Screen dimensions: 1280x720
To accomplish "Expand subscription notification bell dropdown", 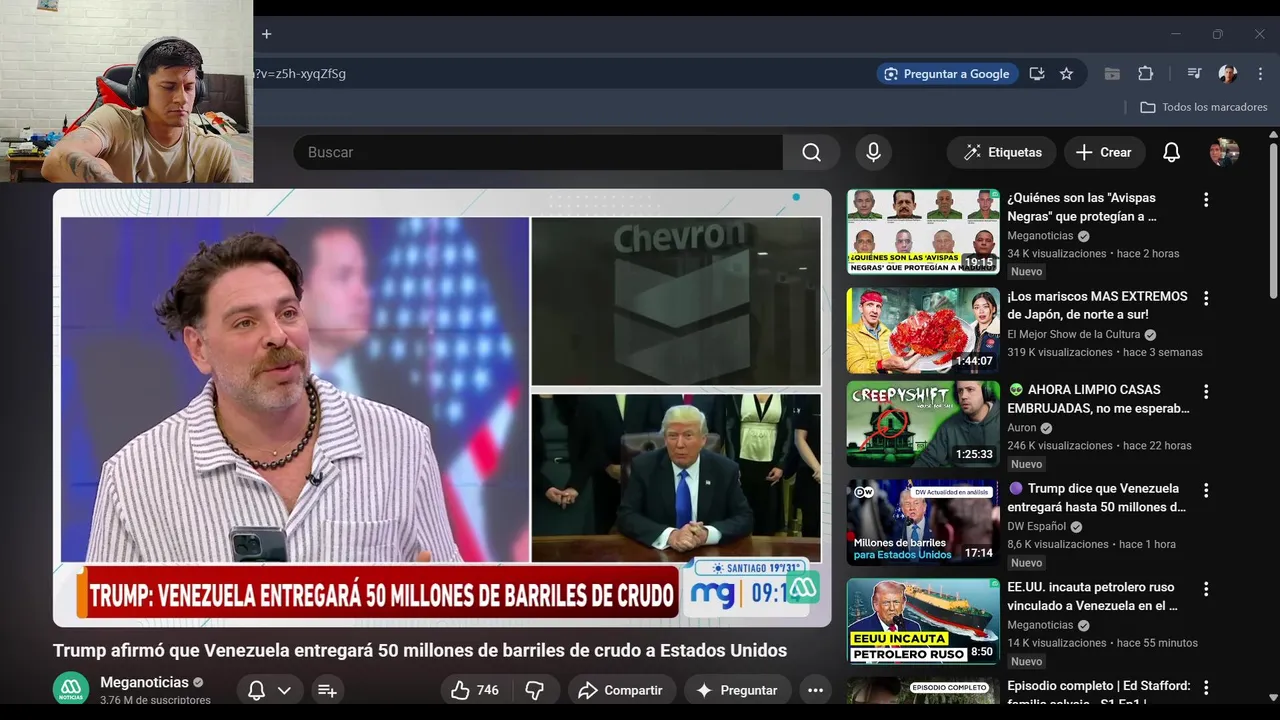I will coord(270,690).
